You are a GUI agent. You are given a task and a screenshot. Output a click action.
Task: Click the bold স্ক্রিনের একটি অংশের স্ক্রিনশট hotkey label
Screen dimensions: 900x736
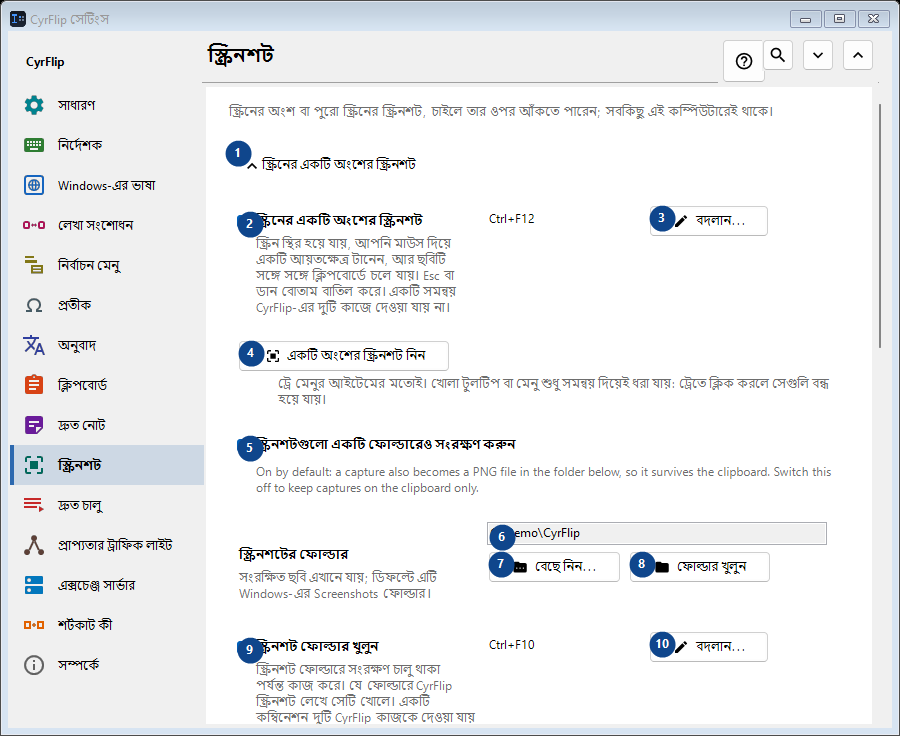tap(338, 220)
